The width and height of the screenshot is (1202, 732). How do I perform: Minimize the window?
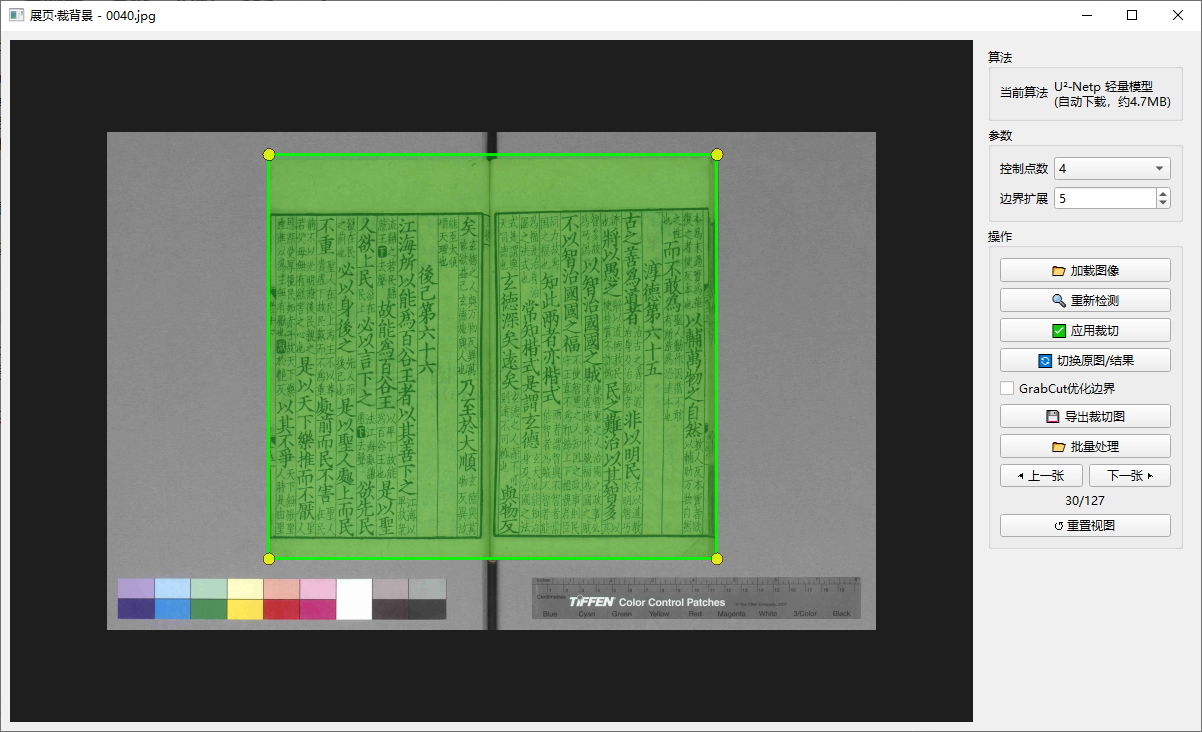coord(1086,15)
